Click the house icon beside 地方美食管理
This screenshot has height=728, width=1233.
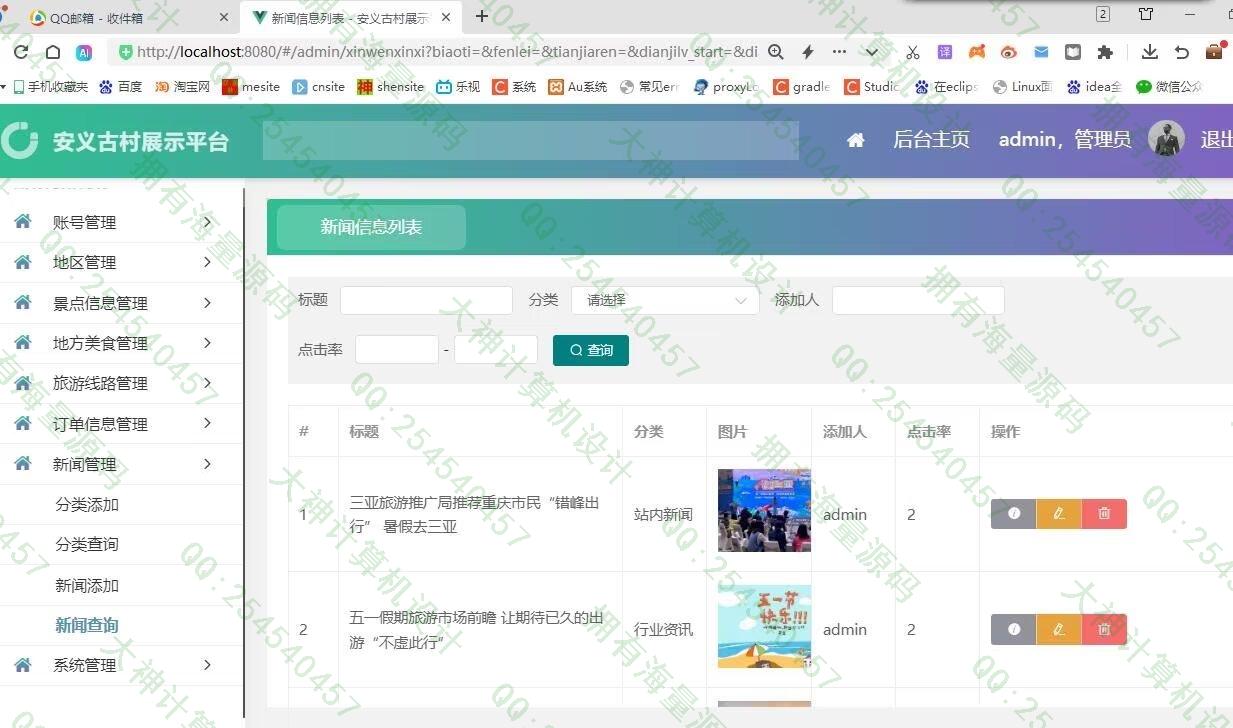coord(23,343)
